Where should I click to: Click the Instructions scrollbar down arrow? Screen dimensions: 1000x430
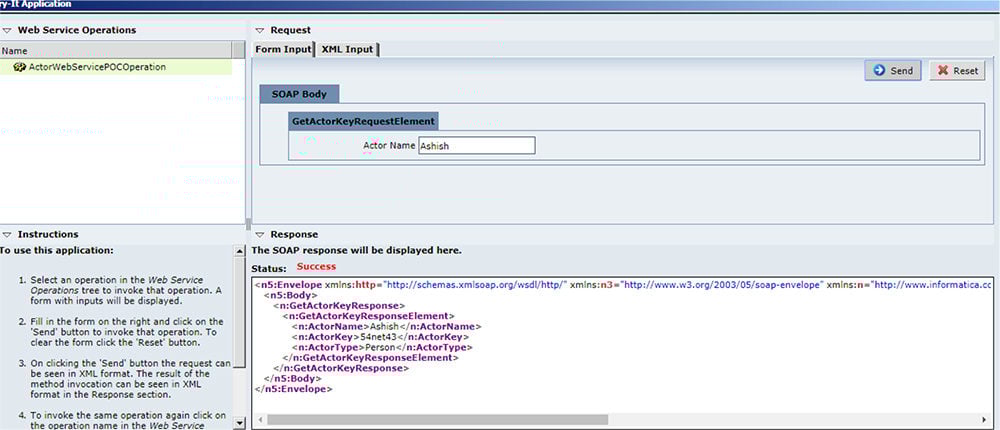[x=240, y=422]
